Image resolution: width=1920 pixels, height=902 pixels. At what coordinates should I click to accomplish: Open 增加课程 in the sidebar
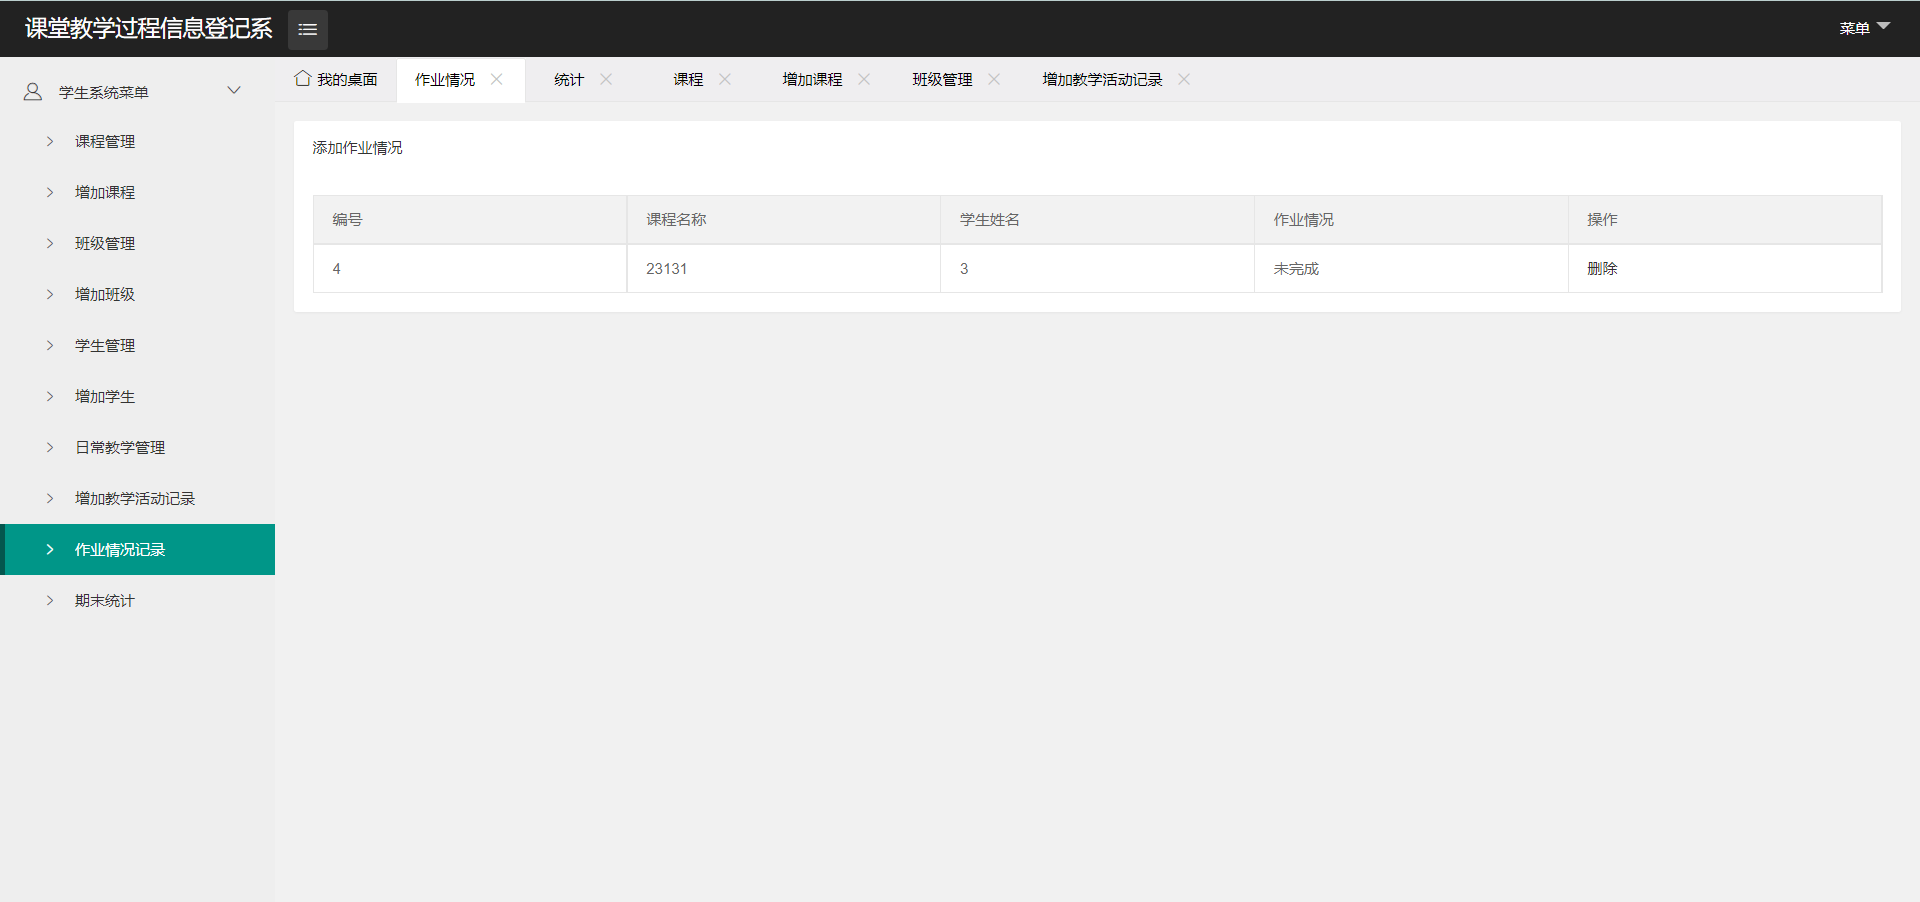click(138, 192)
